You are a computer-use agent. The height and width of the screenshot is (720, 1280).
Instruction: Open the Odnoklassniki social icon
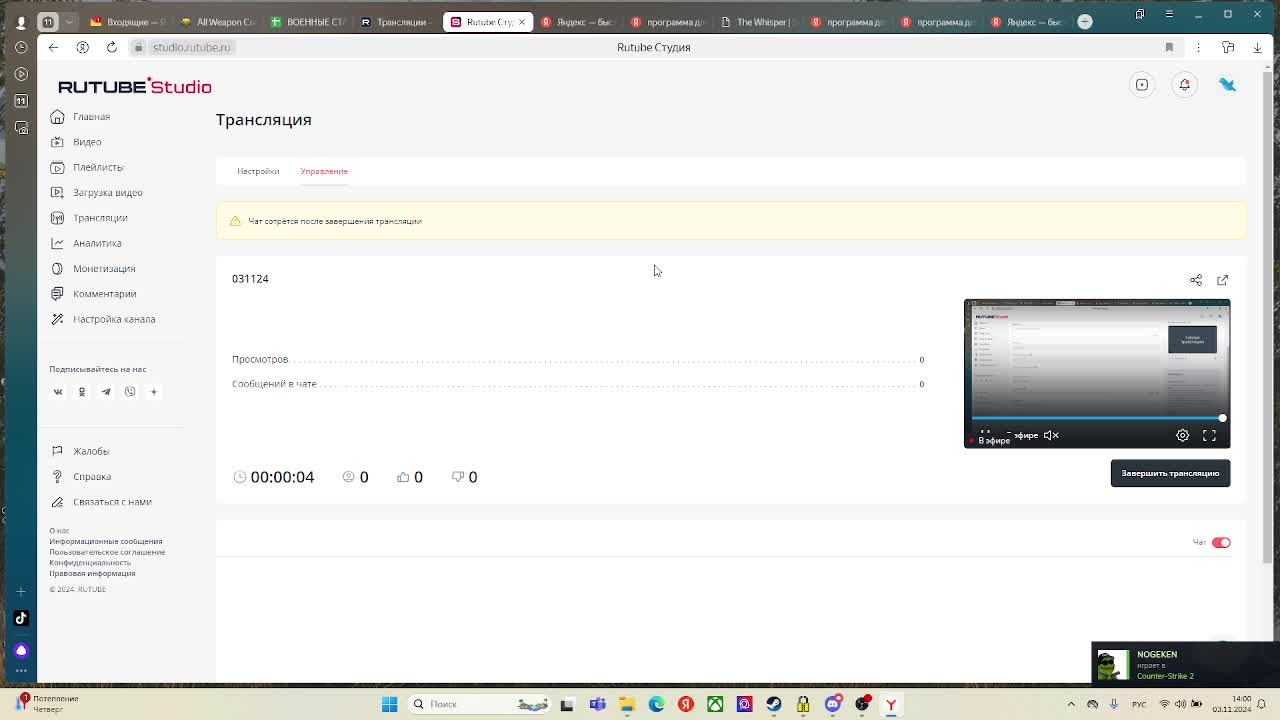(82, 392)
